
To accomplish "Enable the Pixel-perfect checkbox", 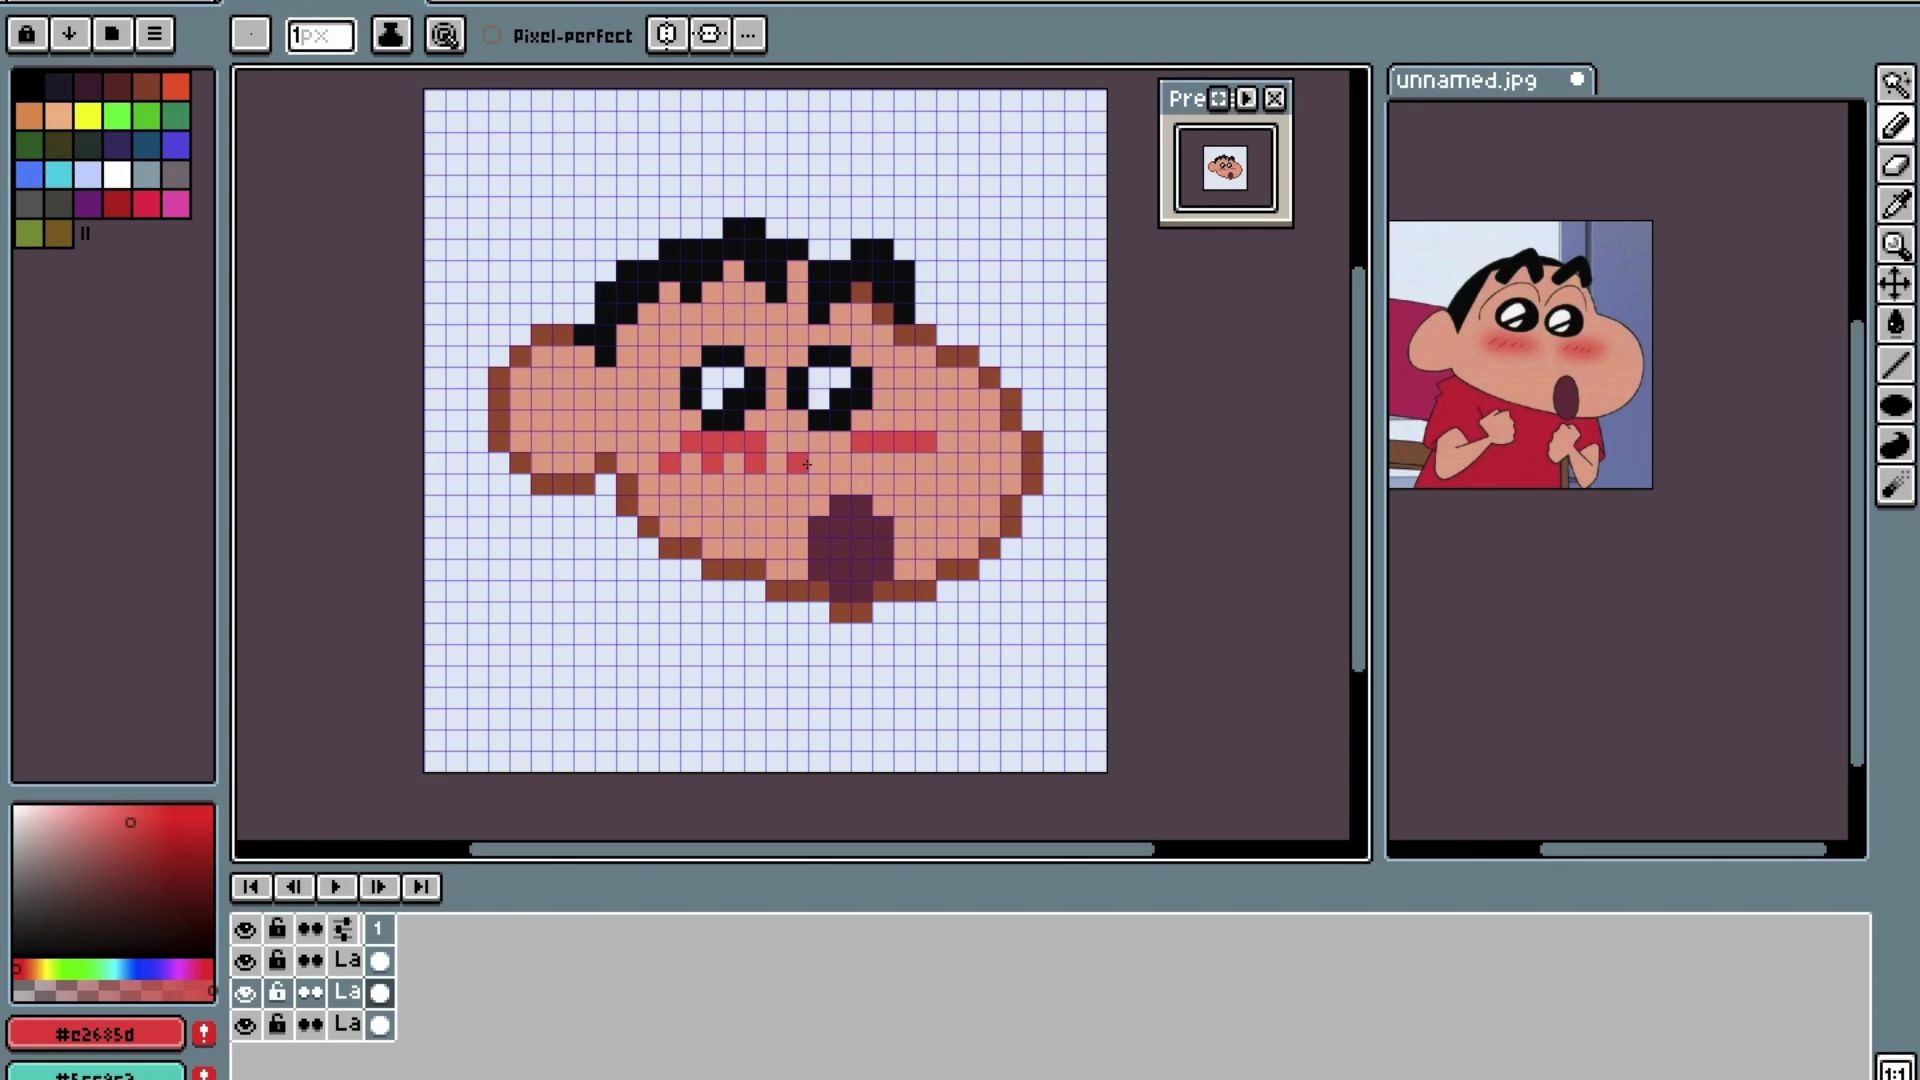I will point(492,35).
